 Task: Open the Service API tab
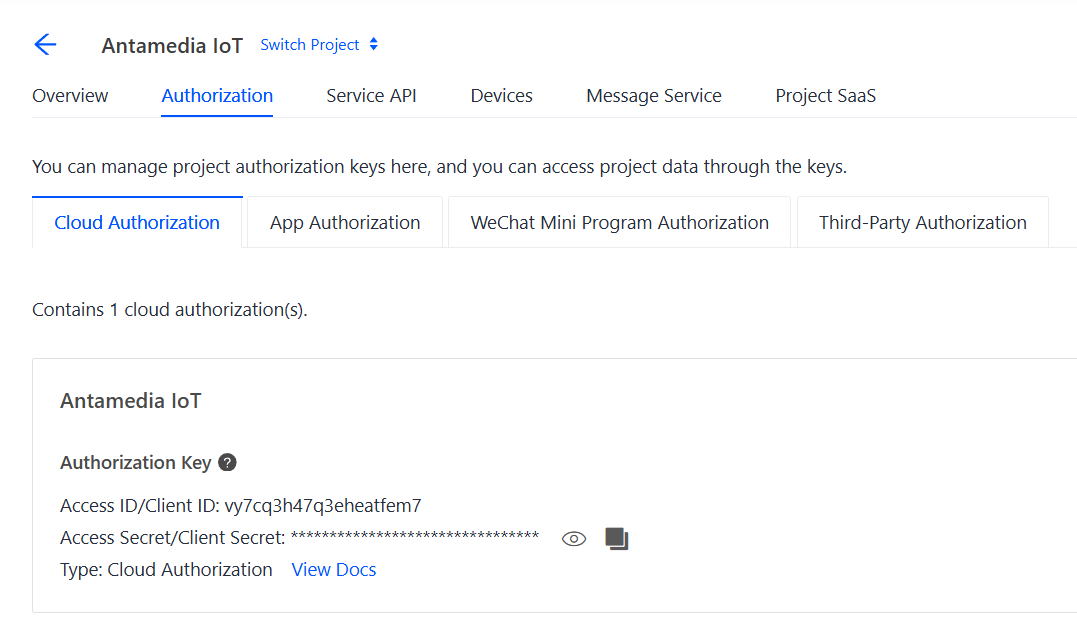[x=371, y=96]
